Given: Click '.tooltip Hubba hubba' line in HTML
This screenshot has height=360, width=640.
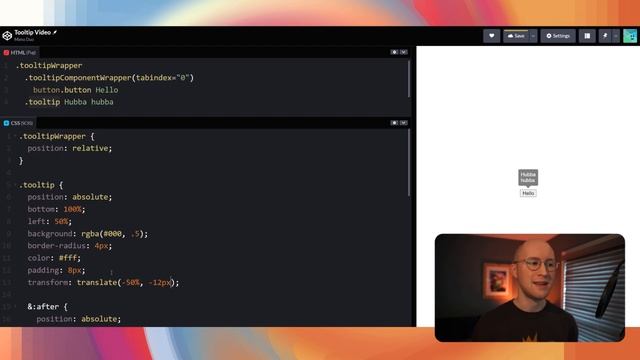Looking at the screenshot, I should (69, 102).
